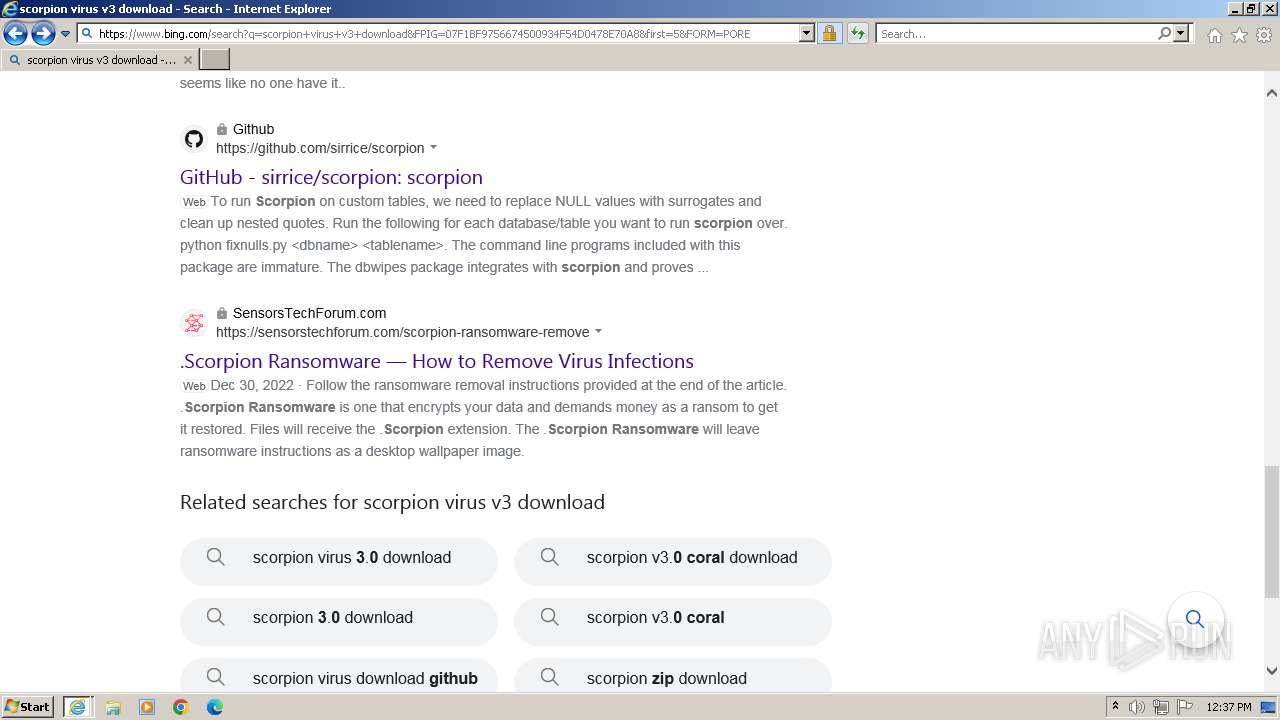Screen dimensions: 1280x720
Task: Open the volume speaker tray icon
Action: pos(1137,707)
